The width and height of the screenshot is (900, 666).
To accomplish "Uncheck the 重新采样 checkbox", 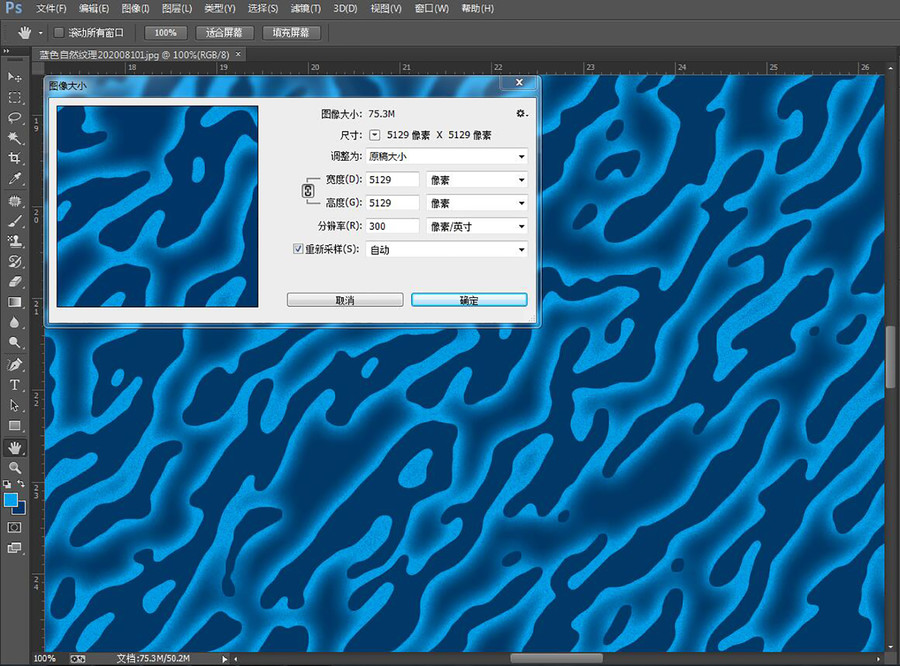I will point(298,249).
